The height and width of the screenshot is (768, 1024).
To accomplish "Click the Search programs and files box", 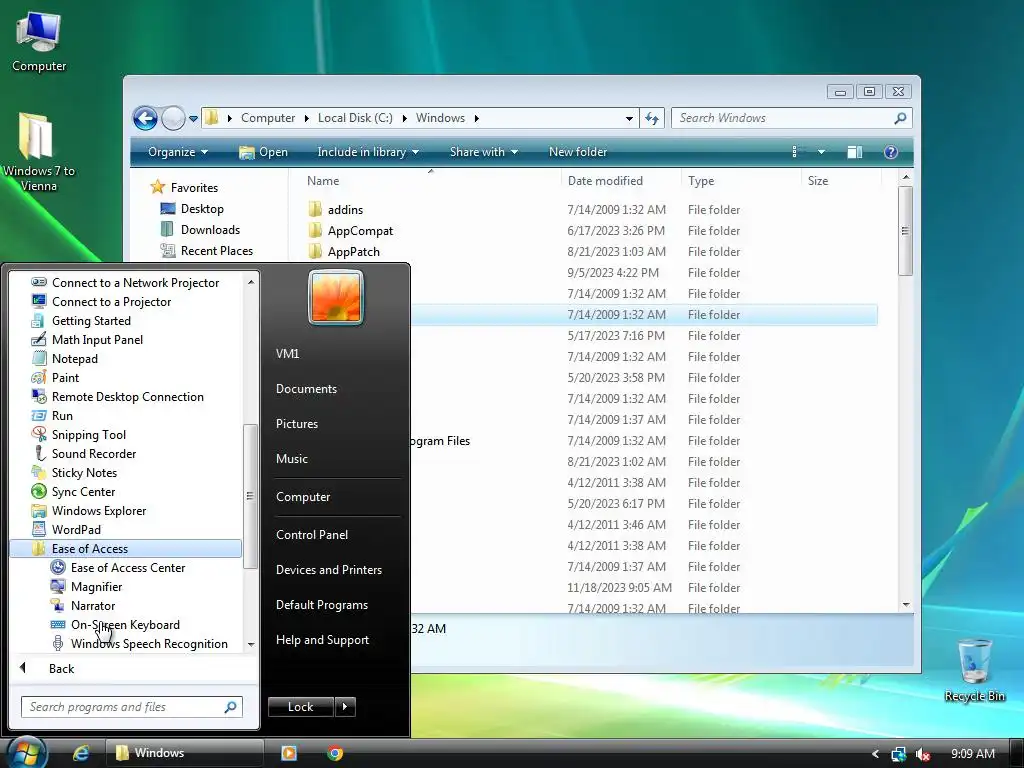I will click(132, 707).
